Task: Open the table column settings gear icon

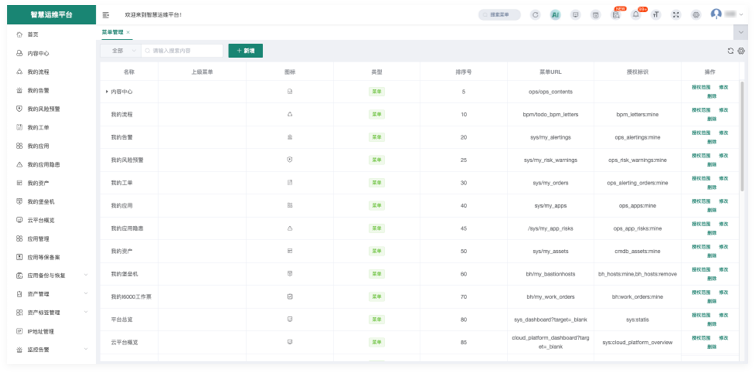Action: [x=741, y=51]
